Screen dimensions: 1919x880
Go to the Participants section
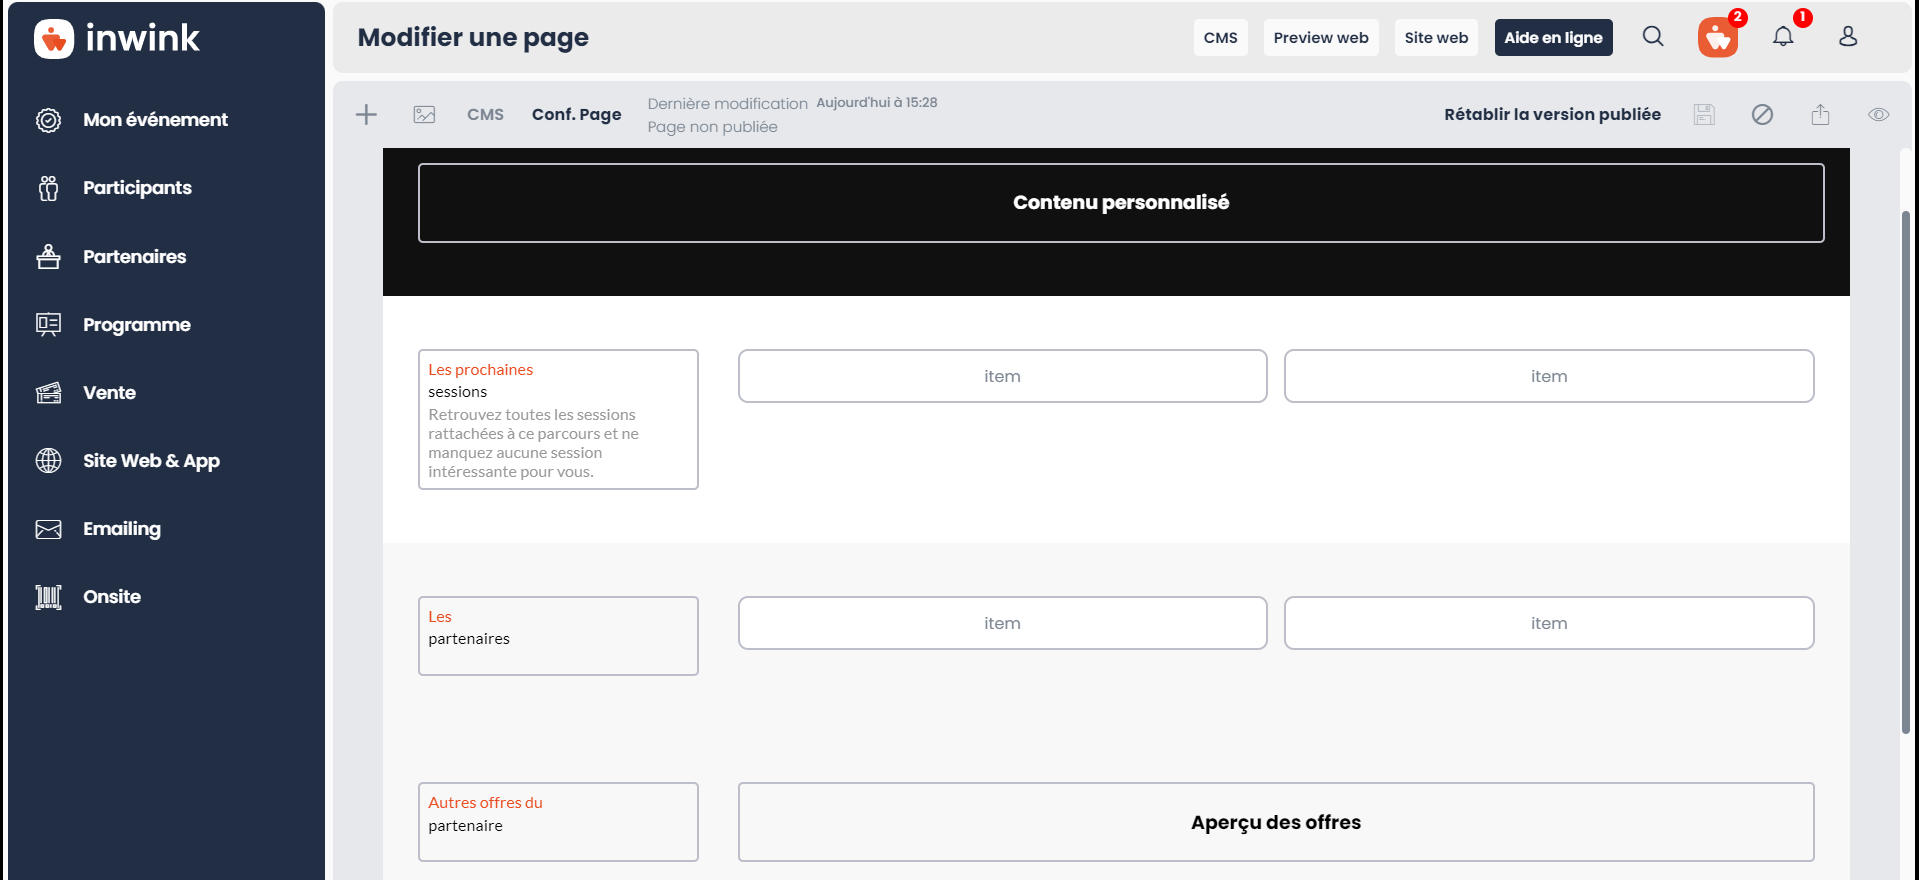pyautogui.click(x=137, y=188)
